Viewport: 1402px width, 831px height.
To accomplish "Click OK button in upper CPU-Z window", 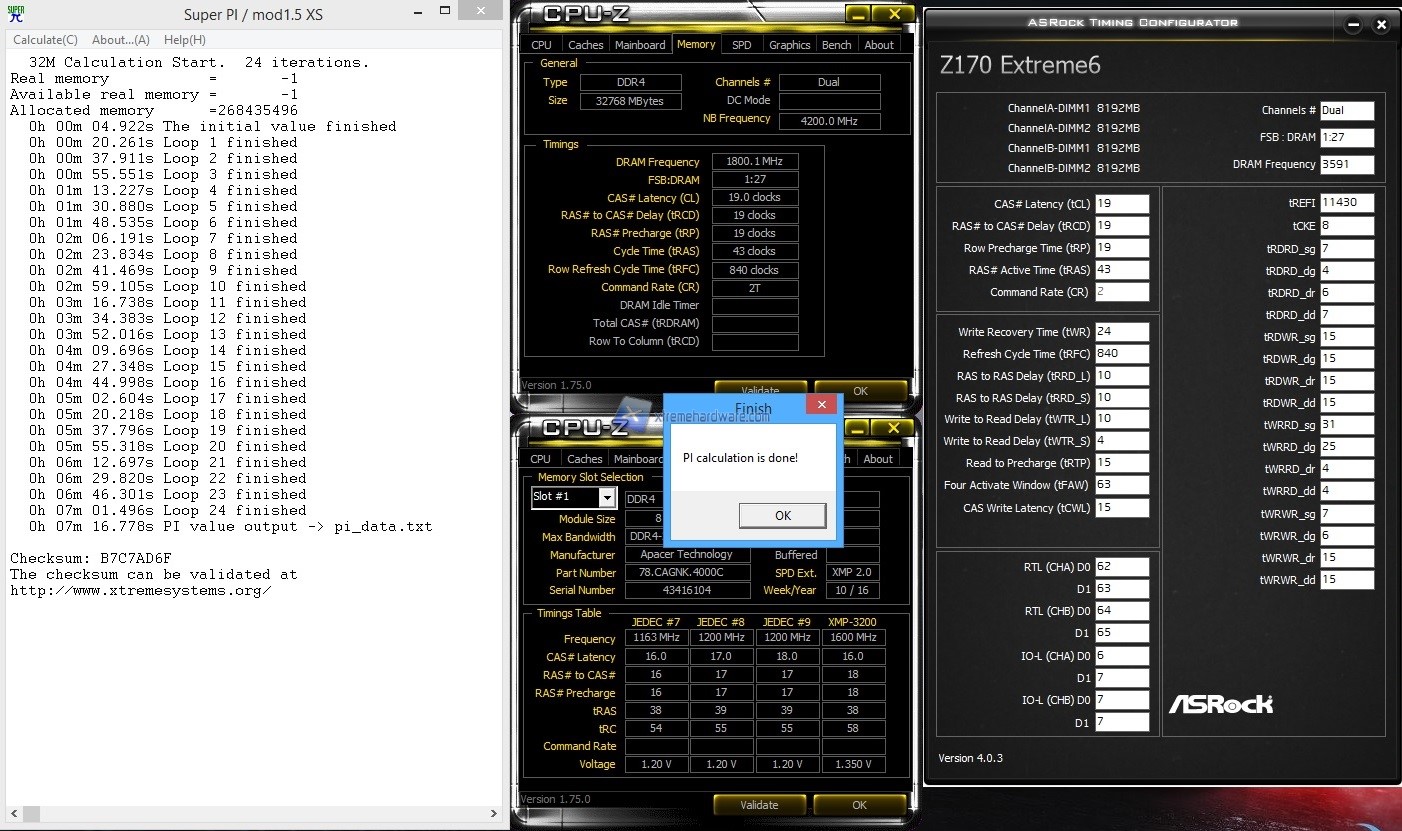I will (x=860, y=391).
